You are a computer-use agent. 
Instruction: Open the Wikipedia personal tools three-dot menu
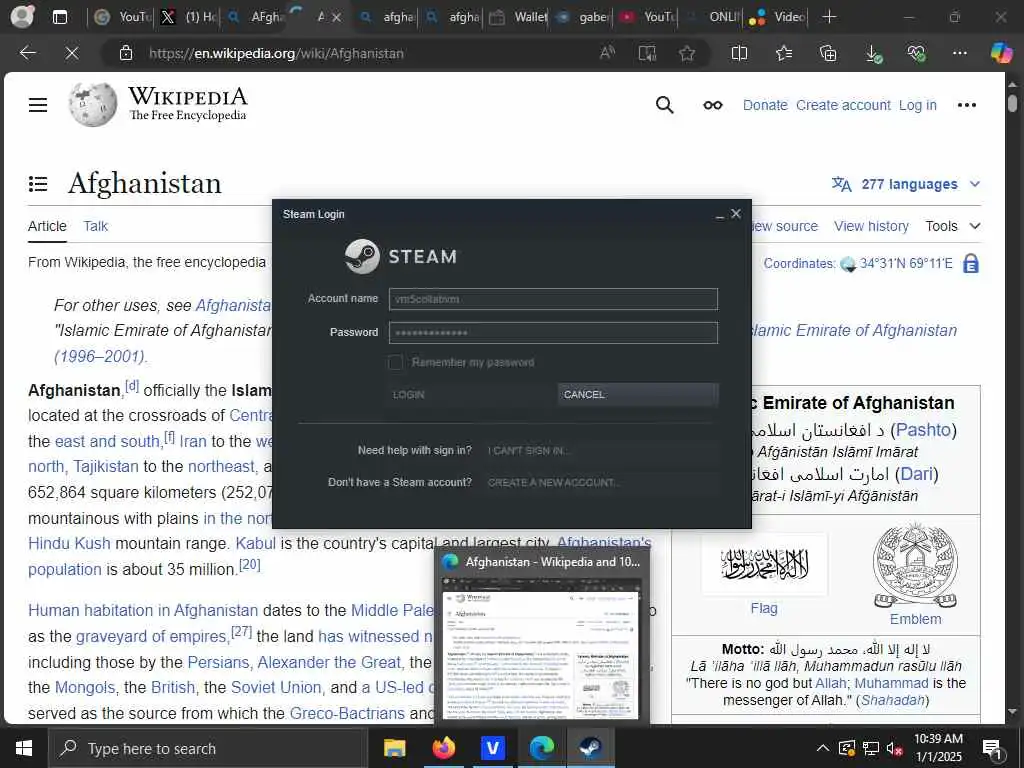point(967,105)
